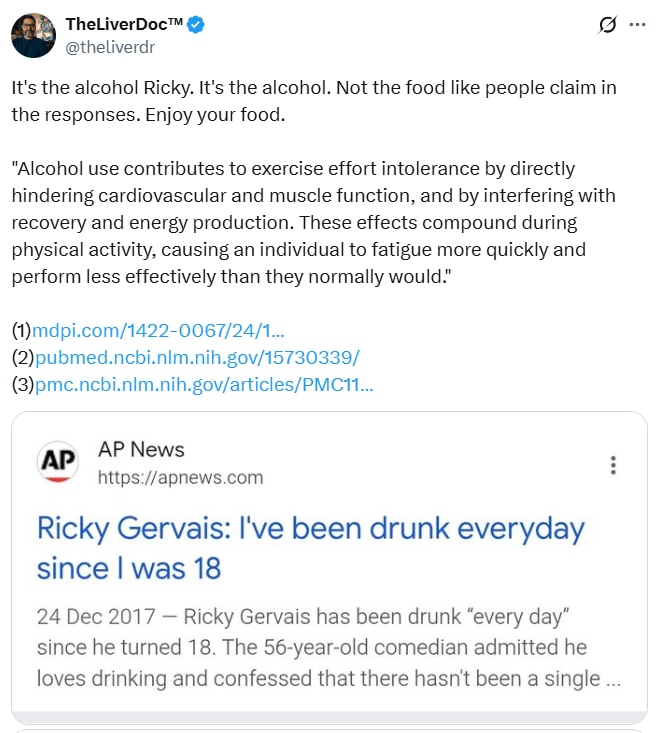Open the tweet's three-dot More menu
The image size is (664, 733).
[637, 25]
